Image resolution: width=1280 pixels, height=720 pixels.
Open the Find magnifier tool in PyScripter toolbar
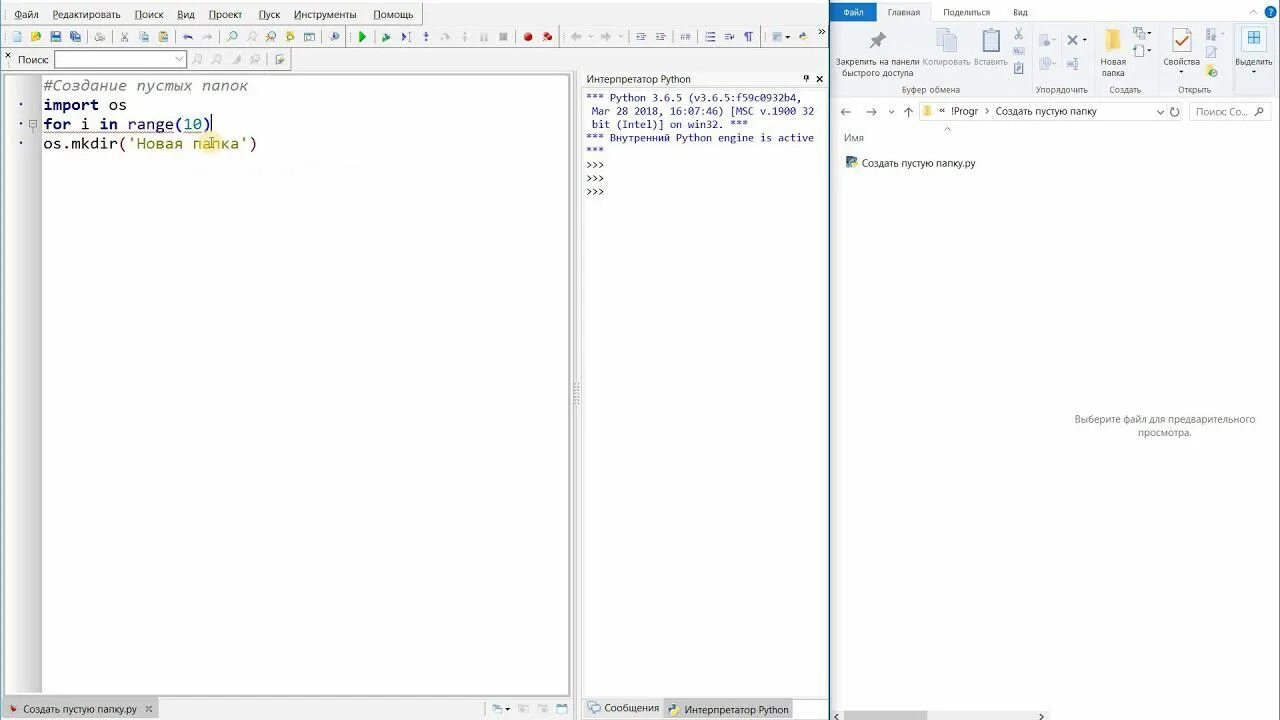coord(232,37)
